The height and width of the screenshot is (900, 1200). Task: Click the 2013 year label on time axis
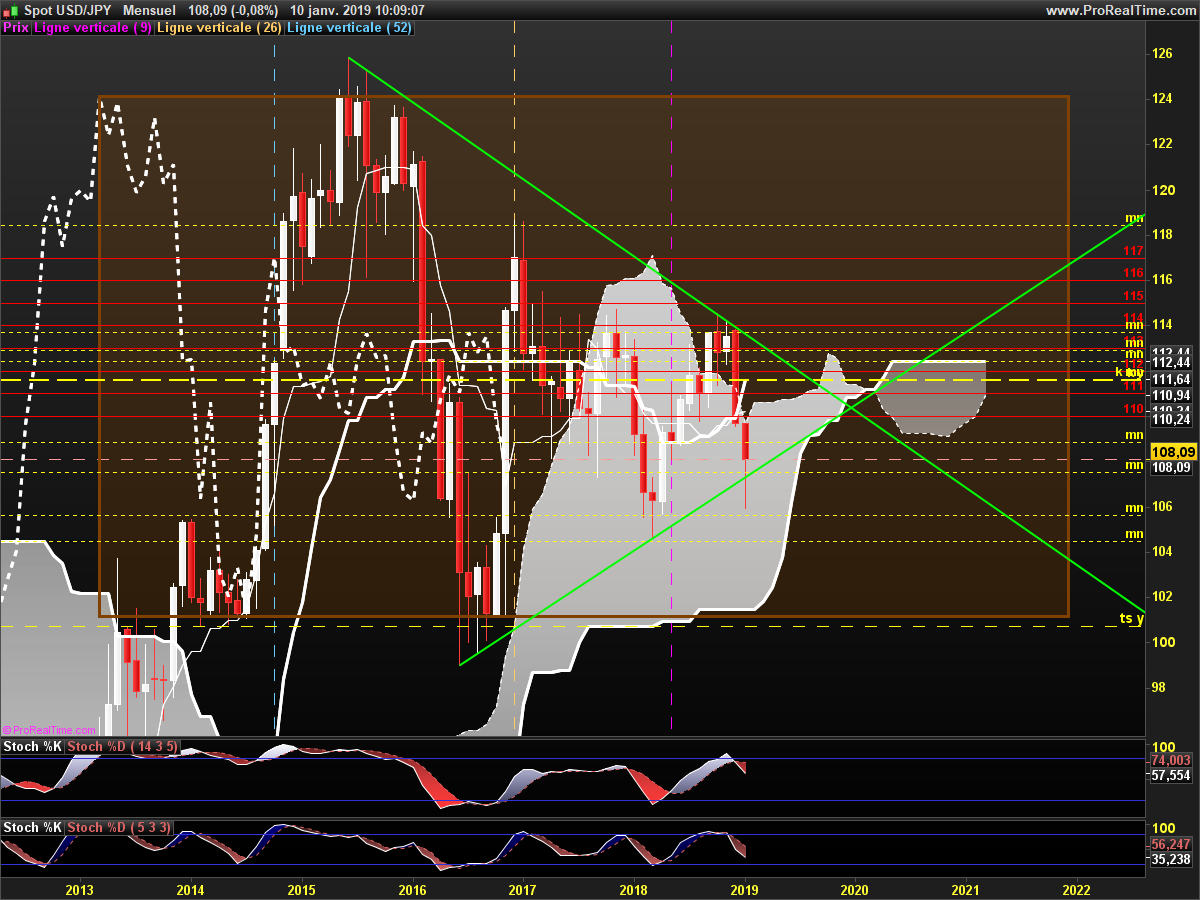pos(80,889)
